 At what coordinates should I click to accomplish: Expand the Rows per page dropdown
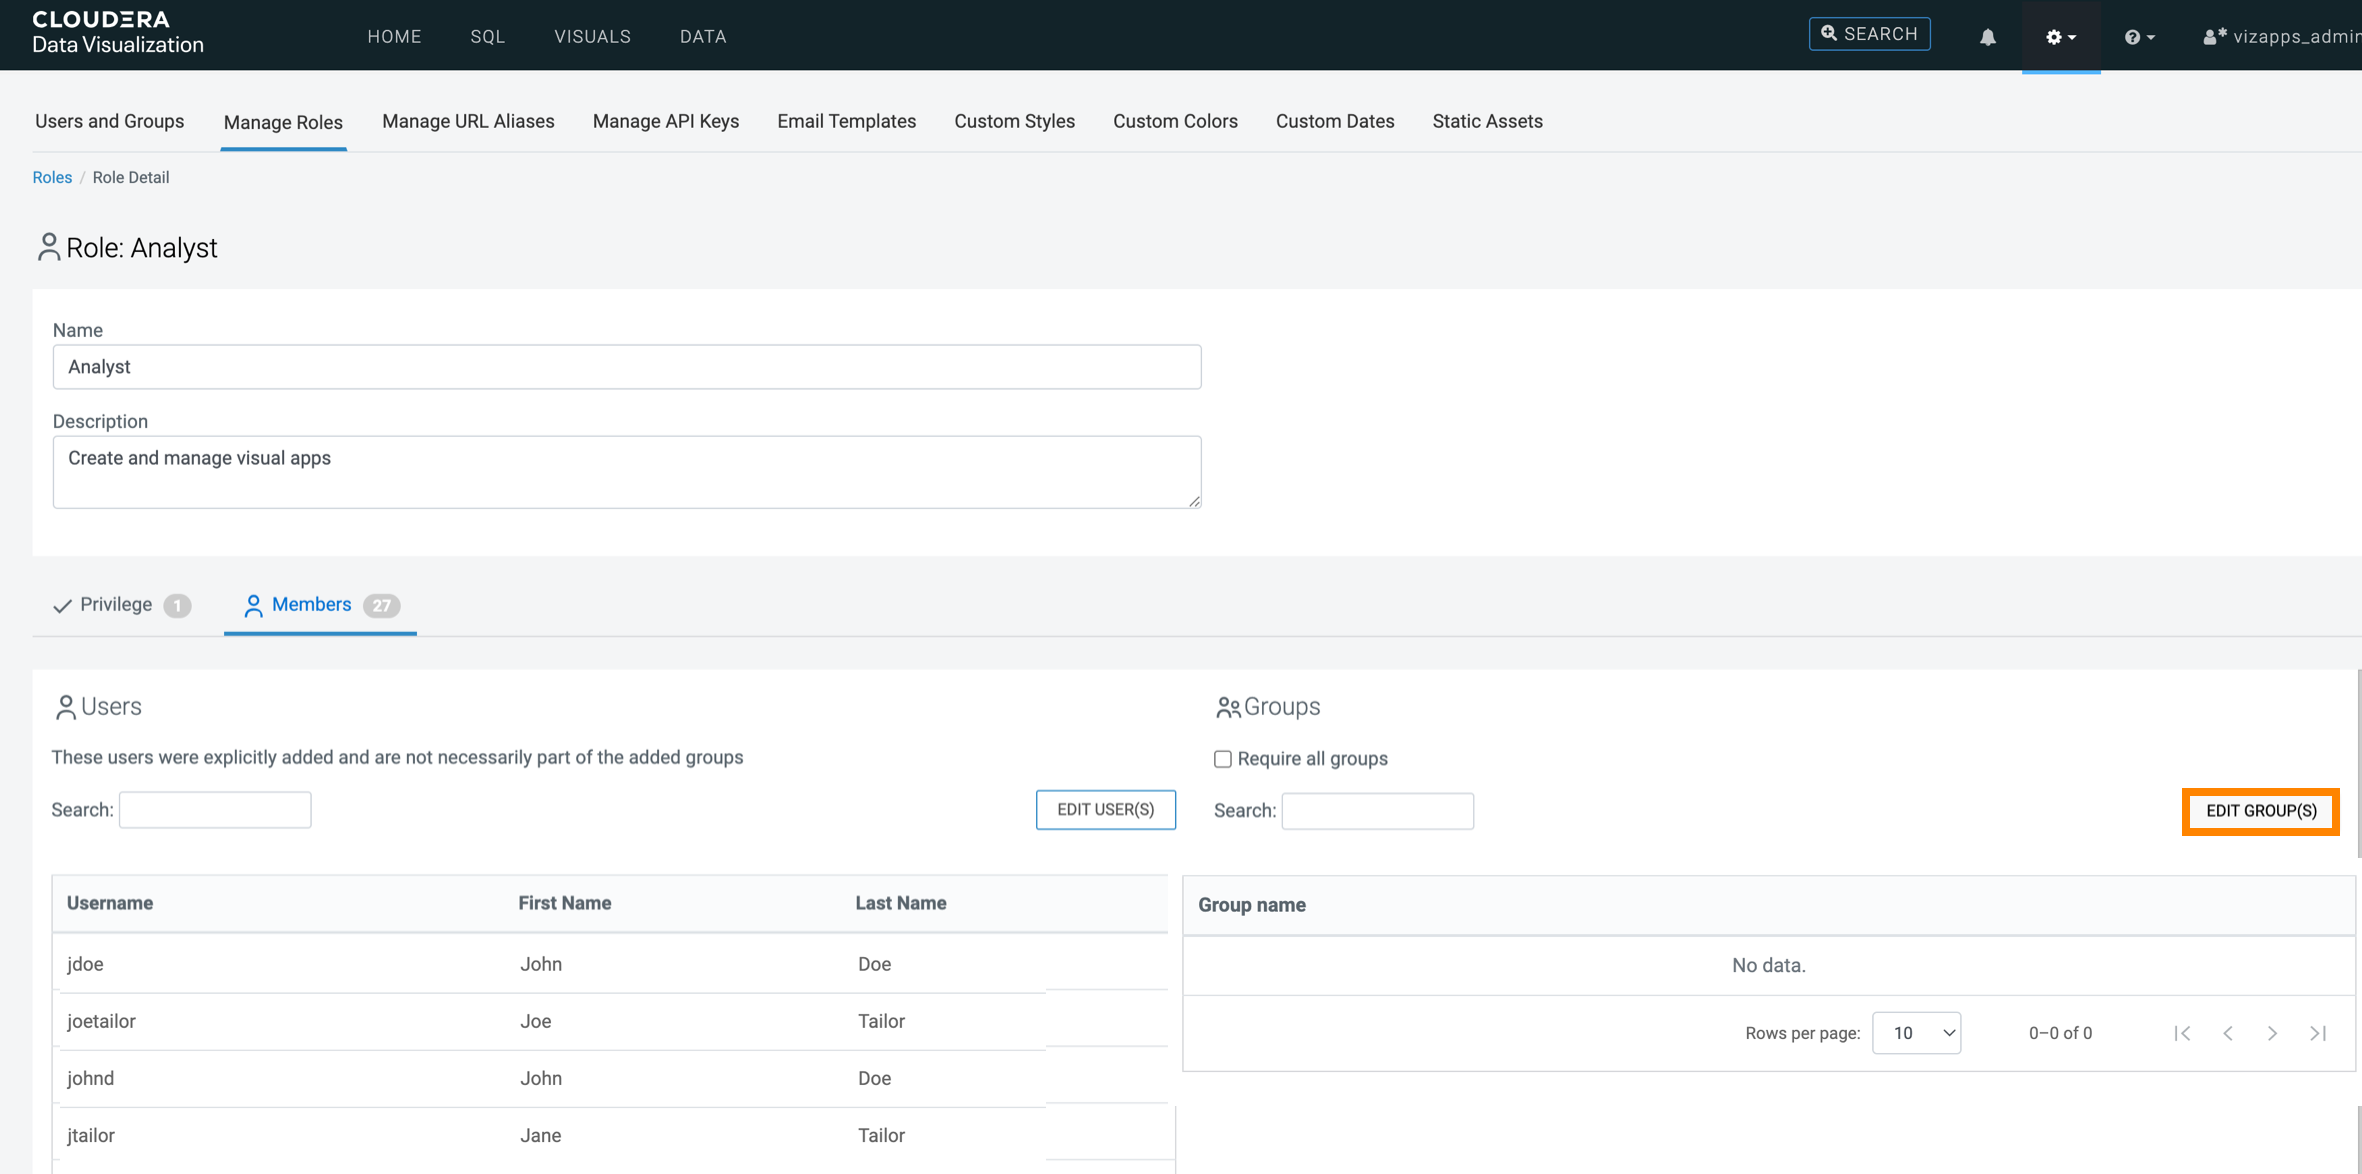coord(1916,1033)
